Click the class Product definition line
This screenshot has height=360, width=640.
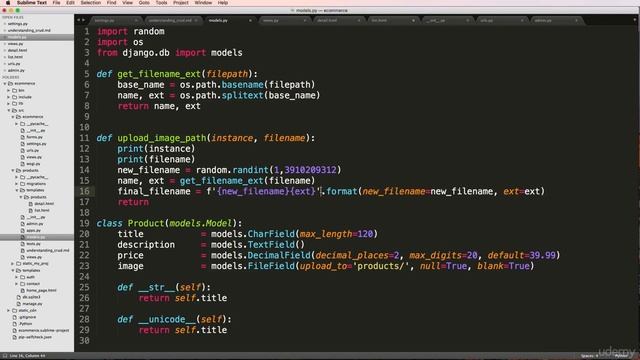[169, 223]
